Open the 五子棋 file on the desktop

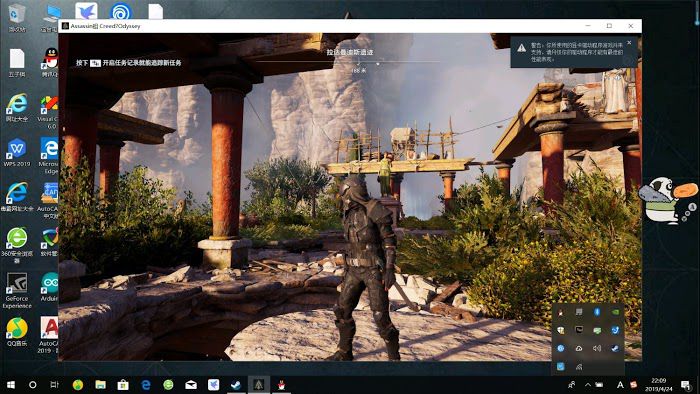click(x=17, y=62)
